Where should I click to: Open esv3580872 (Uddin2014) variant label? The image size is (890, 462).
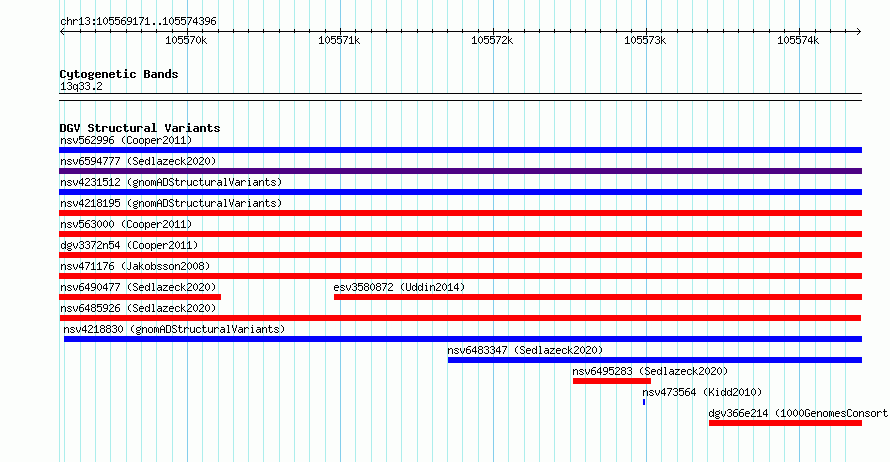(399, 287)
